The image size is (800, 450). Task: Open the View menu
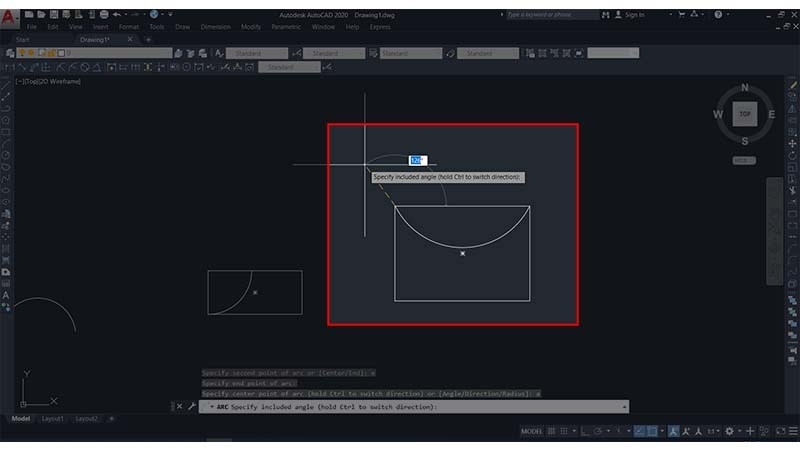coord(76,27)
